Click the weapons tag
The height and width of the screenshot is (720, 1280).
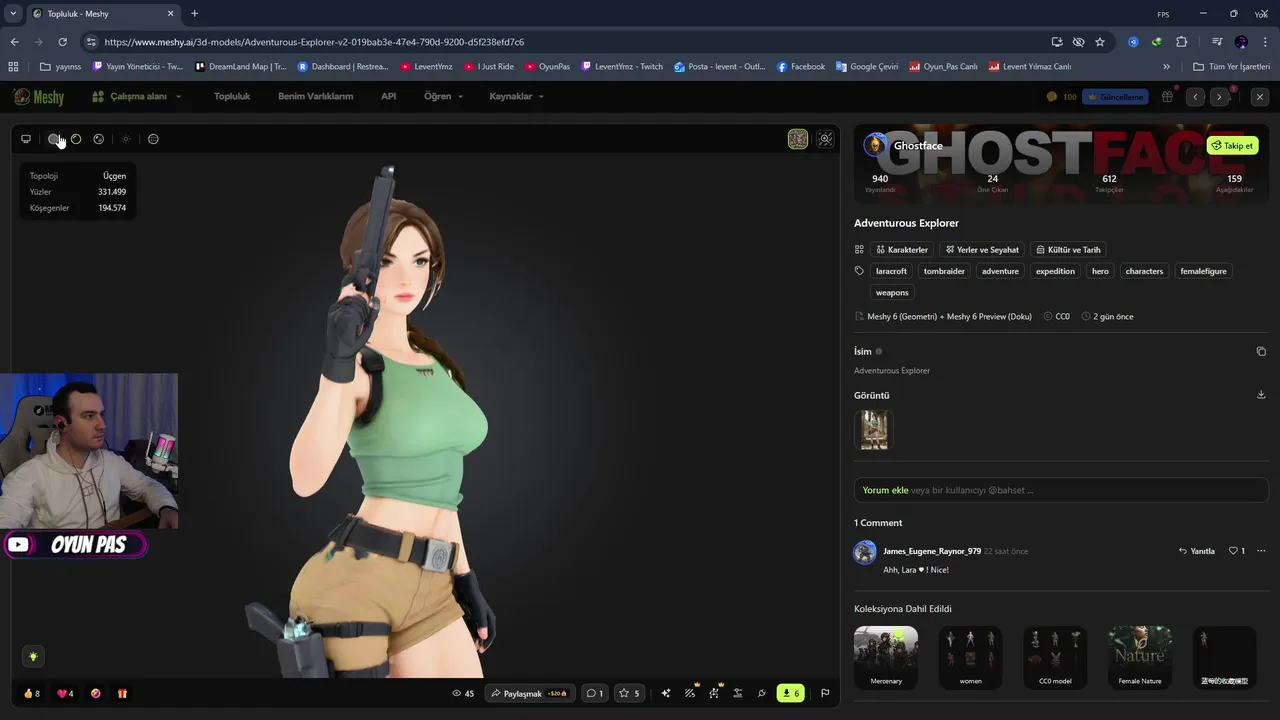(892, 293)
